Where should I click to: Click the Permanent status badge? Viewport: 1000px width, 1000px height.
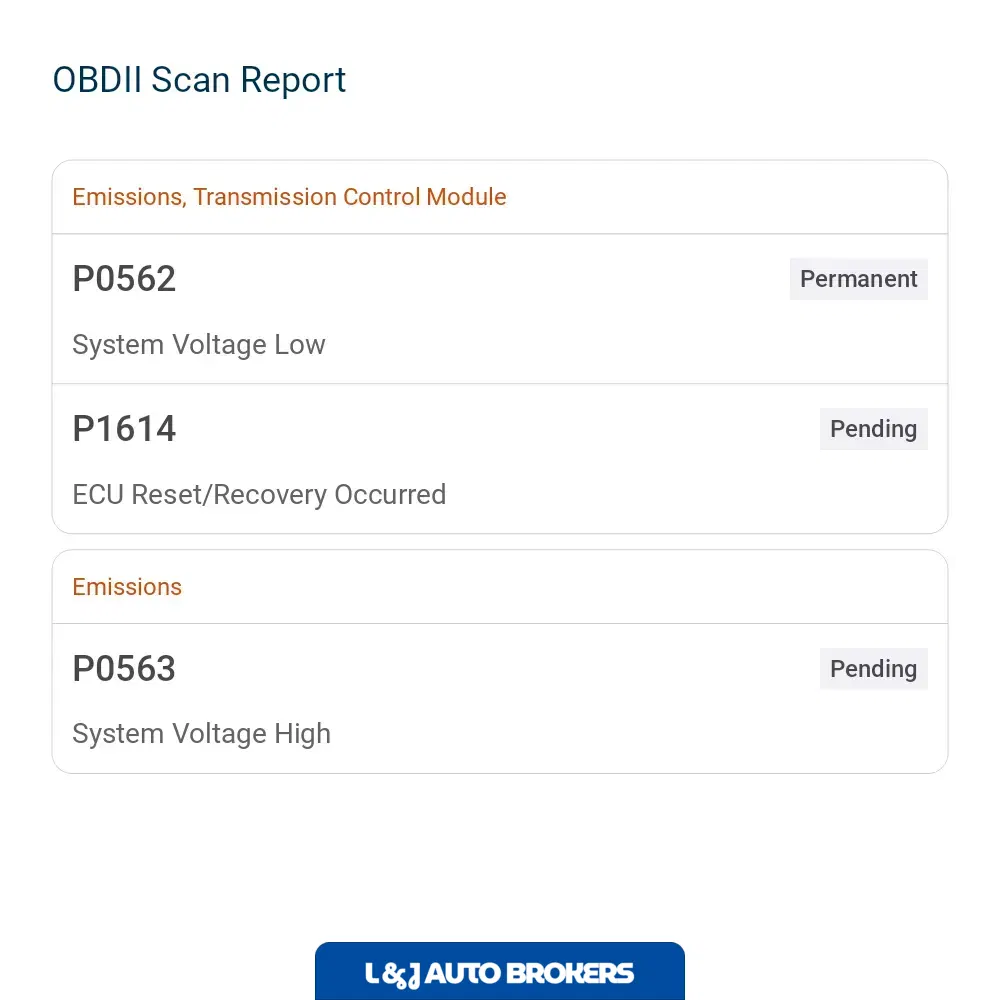(858, 279)
